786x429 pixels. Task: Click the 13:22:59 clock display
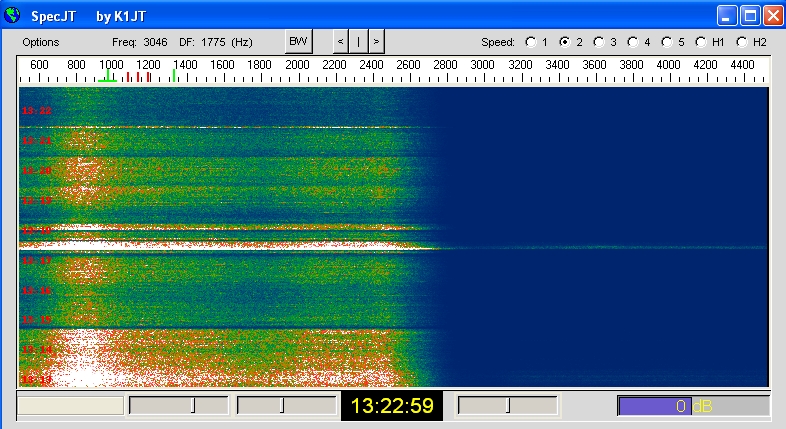tap(392, 405)
